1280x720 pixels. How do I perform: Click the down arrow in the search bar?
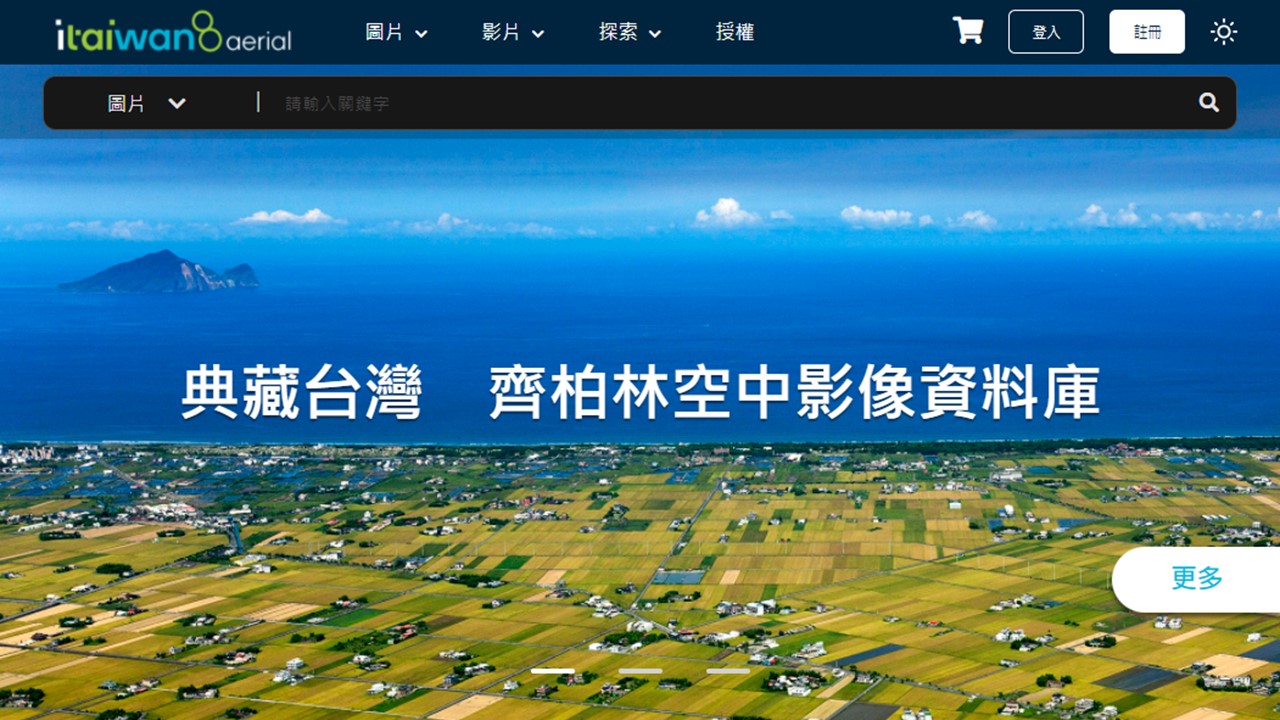[177, 103]
